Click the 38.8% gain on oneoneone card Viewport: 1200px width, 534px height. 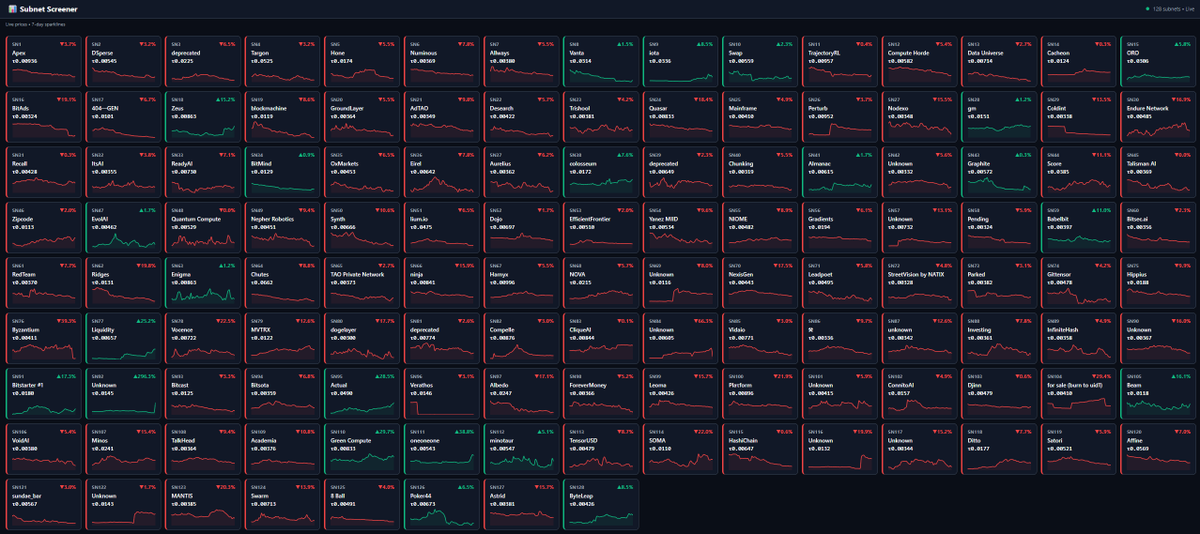click(465, 430)
